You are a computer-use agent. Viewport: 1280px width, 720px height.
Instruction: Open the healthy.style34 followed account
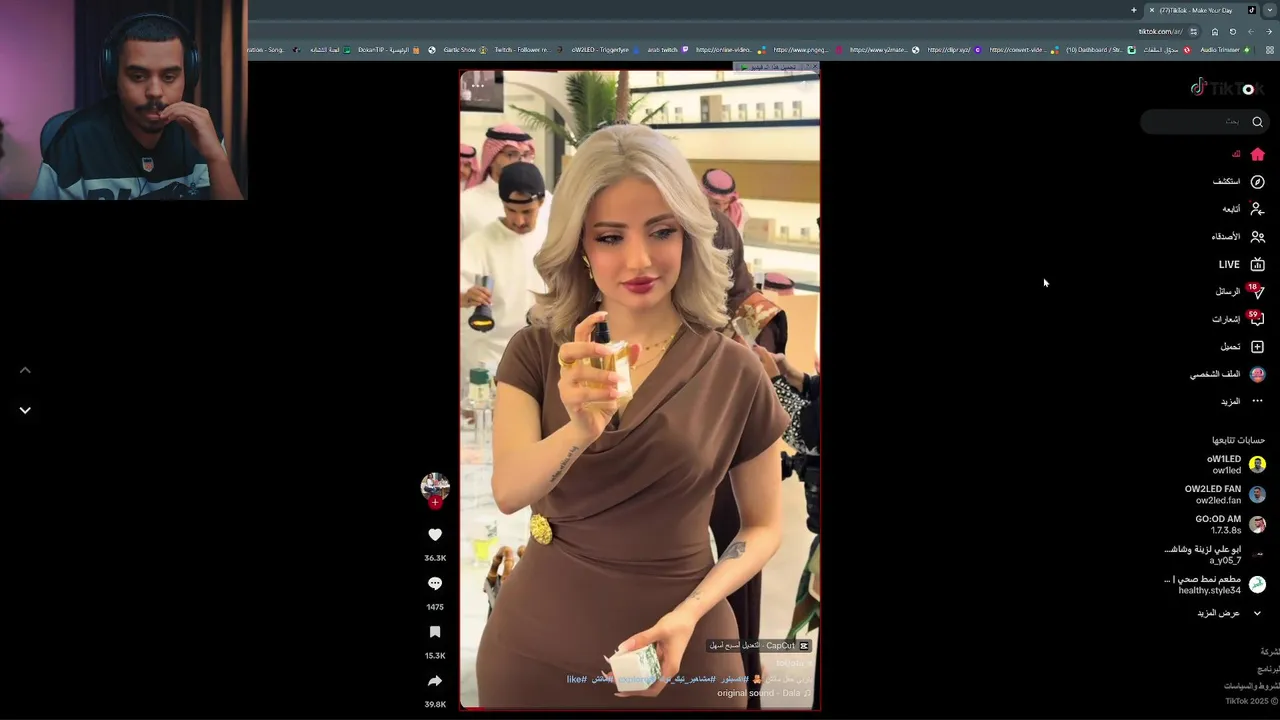1215,584
